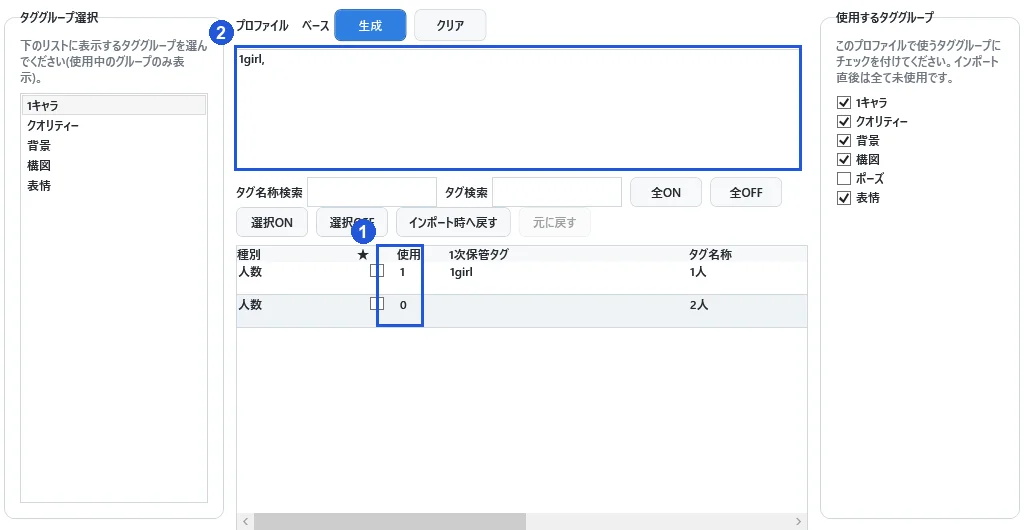Click the ★ column header
Viewport: 1024px width, 530px height.
pos(363,255)
